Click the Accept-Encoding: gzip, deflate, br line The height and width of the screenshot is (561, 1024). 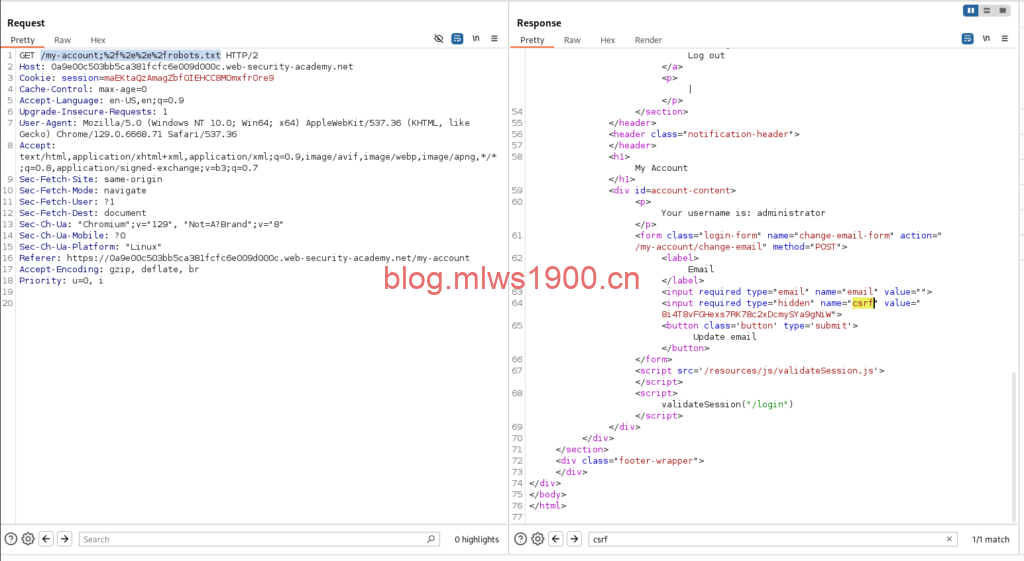point(109,269)
